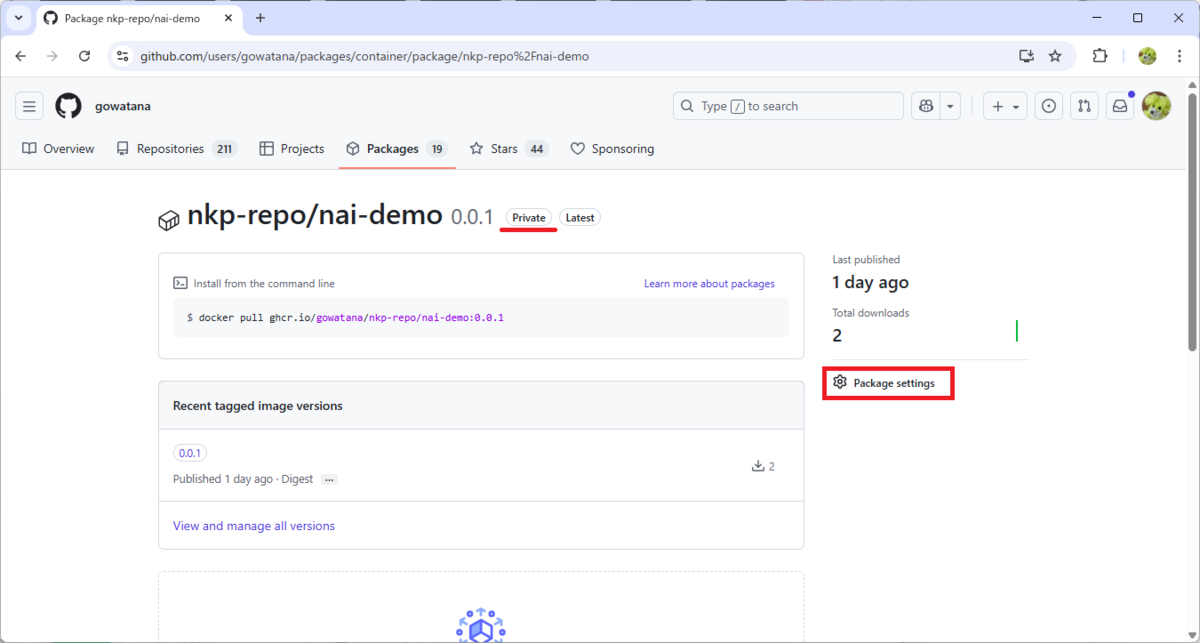Click the 0.0.1 version tag

point(190,453)
